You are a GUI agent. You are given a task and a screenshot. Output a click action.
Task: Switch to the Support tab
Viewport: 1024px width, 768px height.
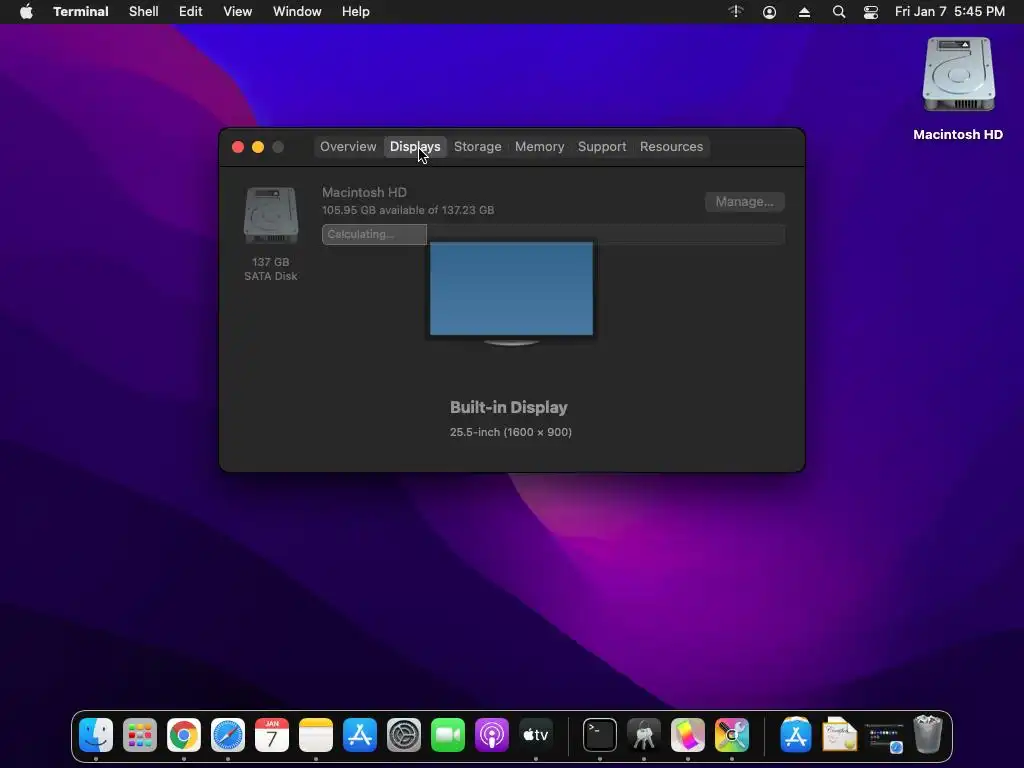coord(602,147)
